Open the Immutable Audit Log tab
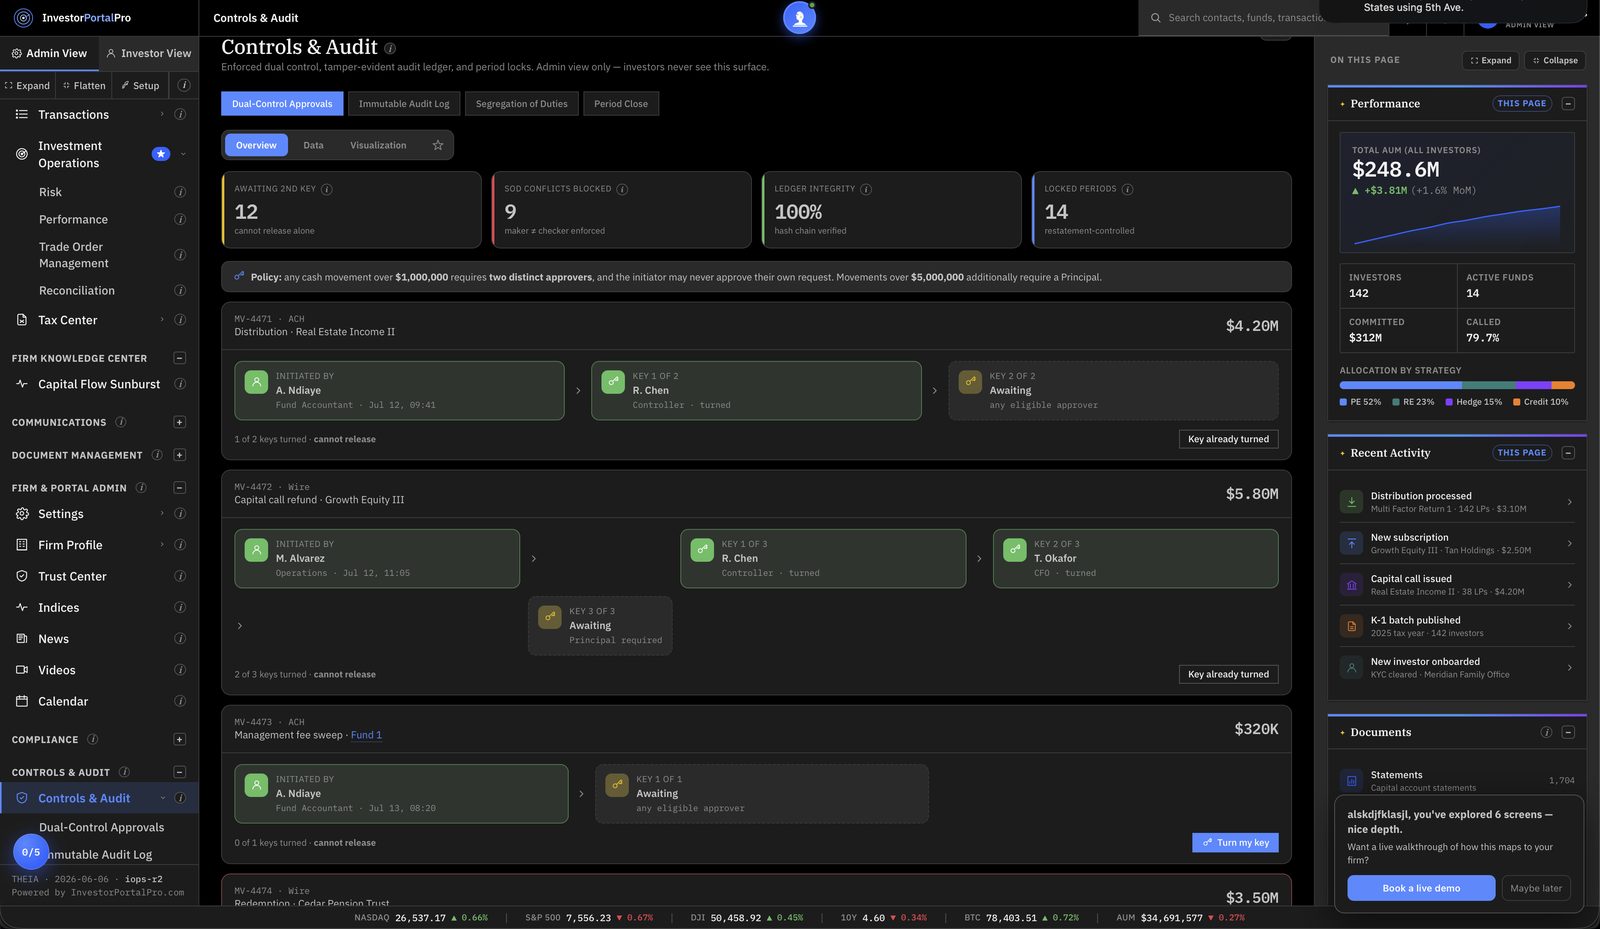Image resolution: width=1600 pixels, height=929 pixels. pos(404,104)
